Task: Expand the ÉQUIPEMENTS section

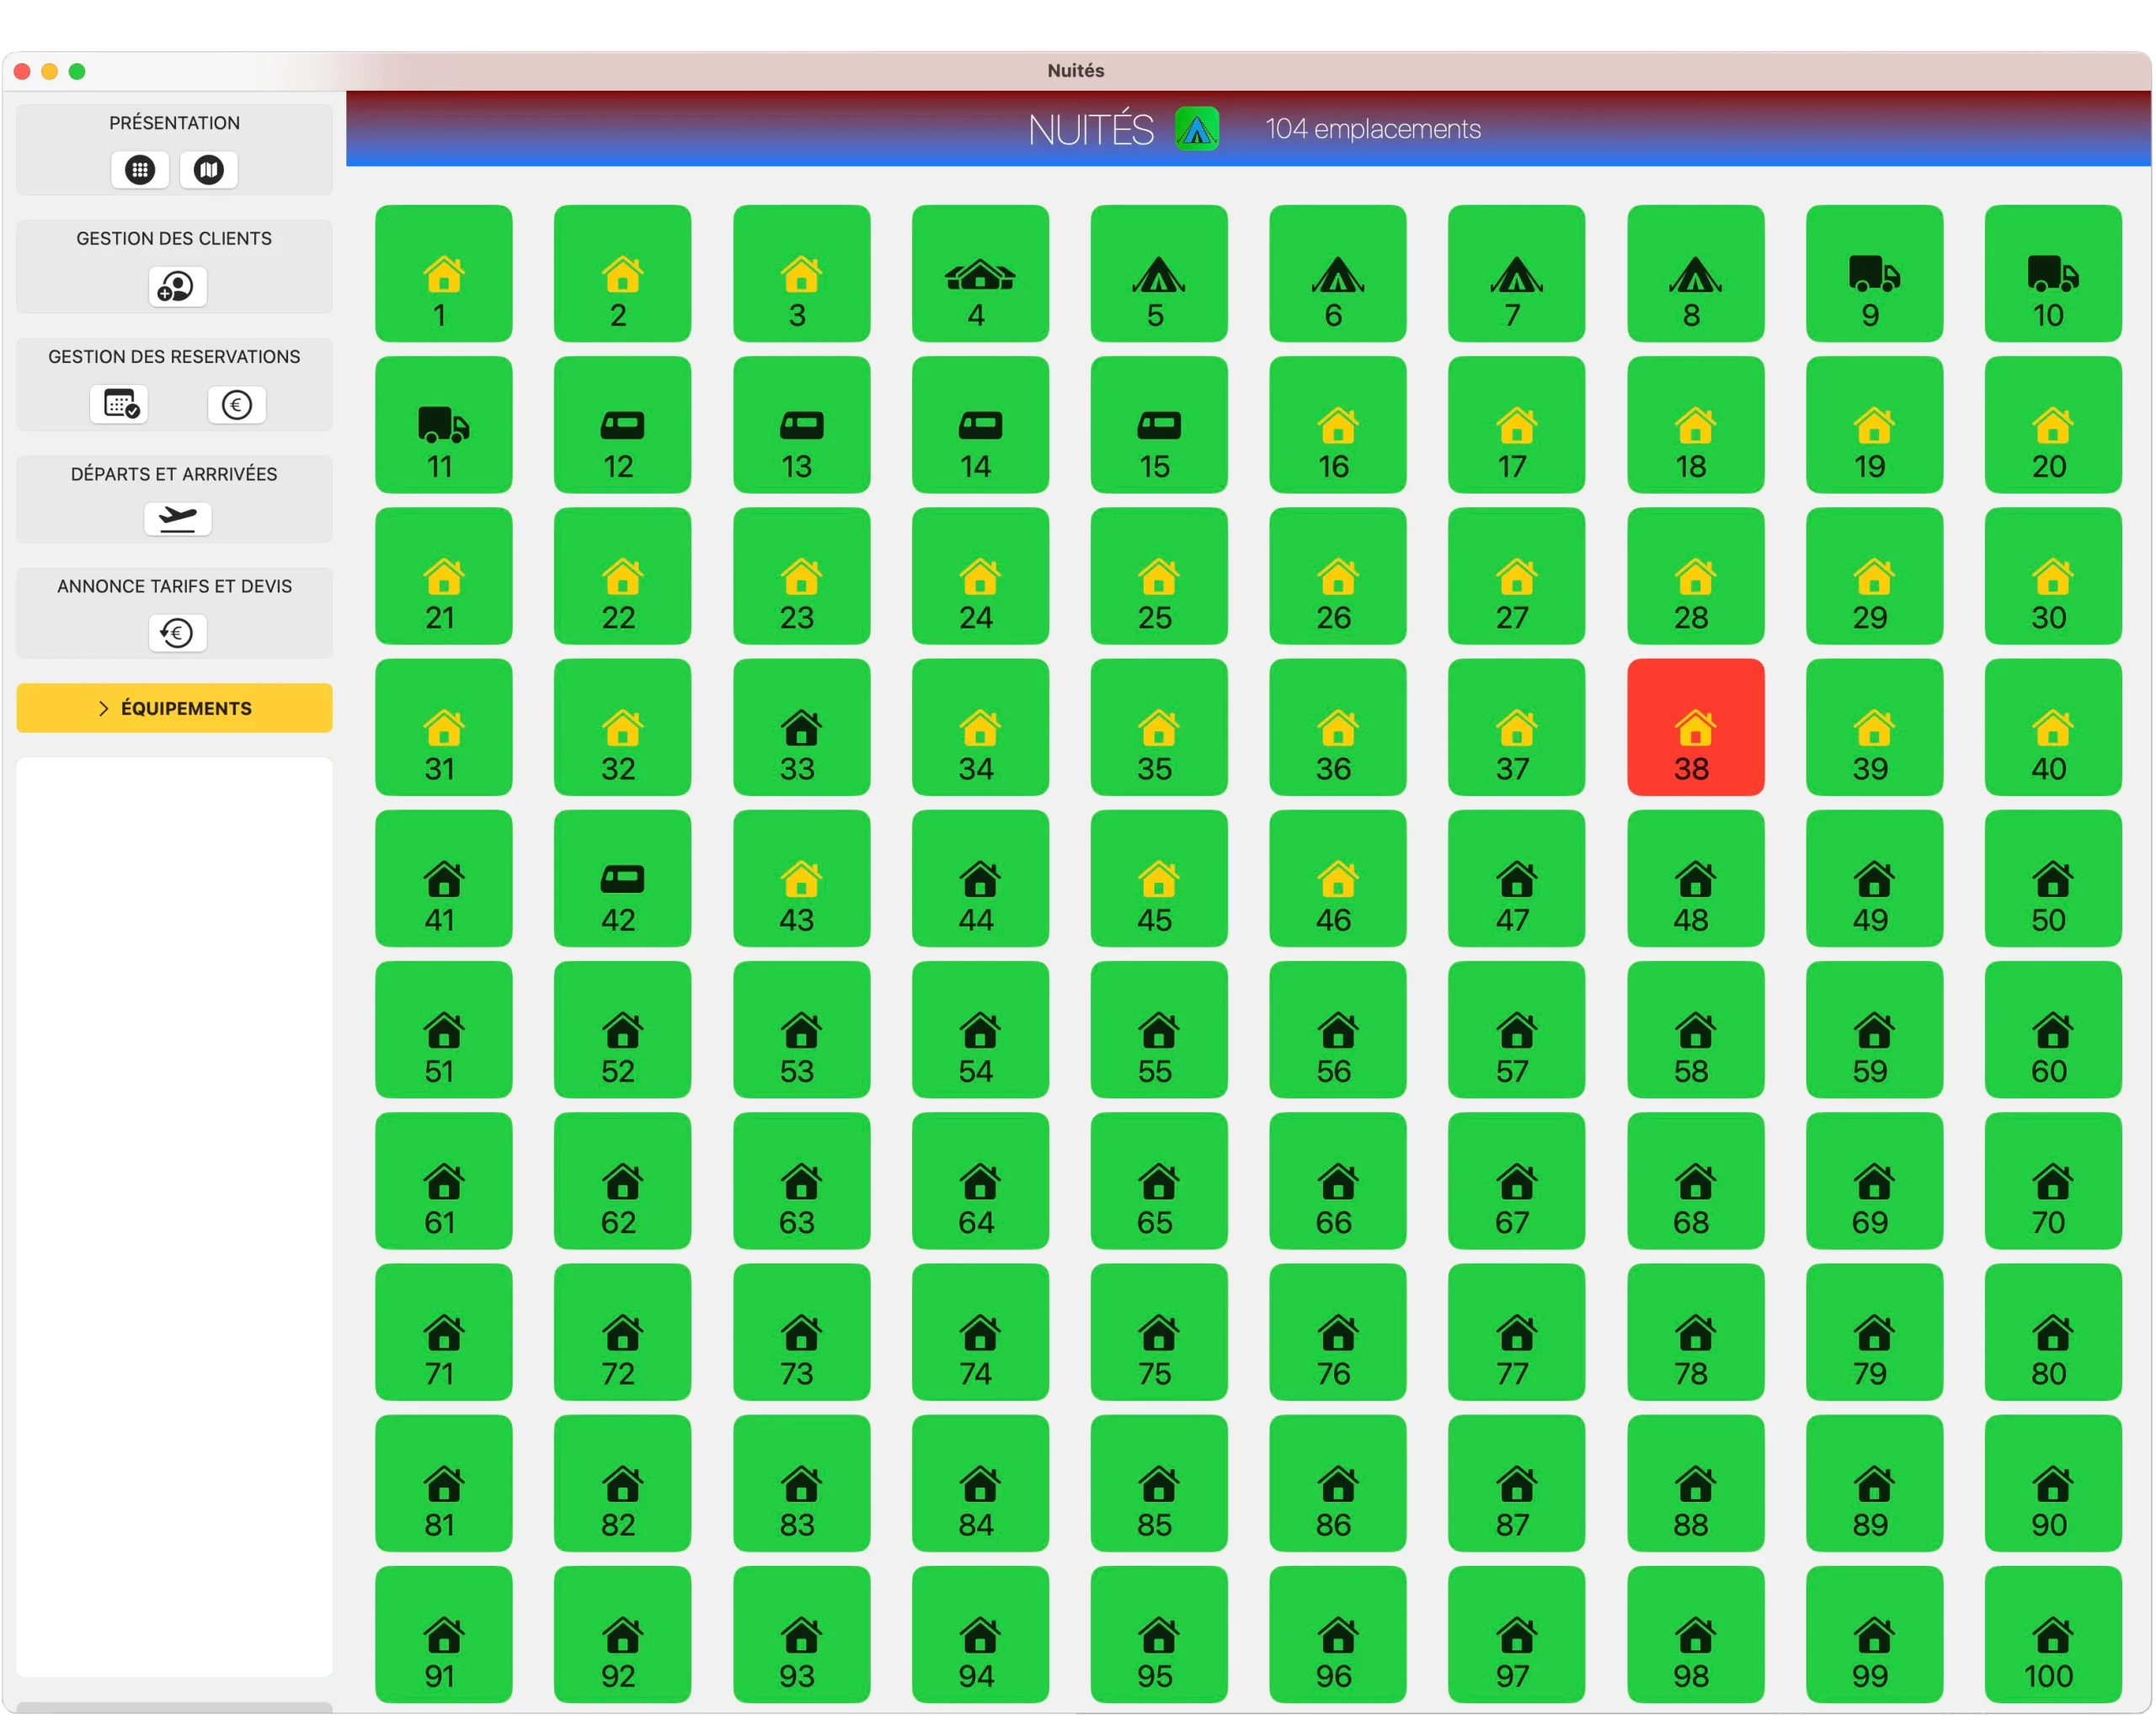Action: 174,708
